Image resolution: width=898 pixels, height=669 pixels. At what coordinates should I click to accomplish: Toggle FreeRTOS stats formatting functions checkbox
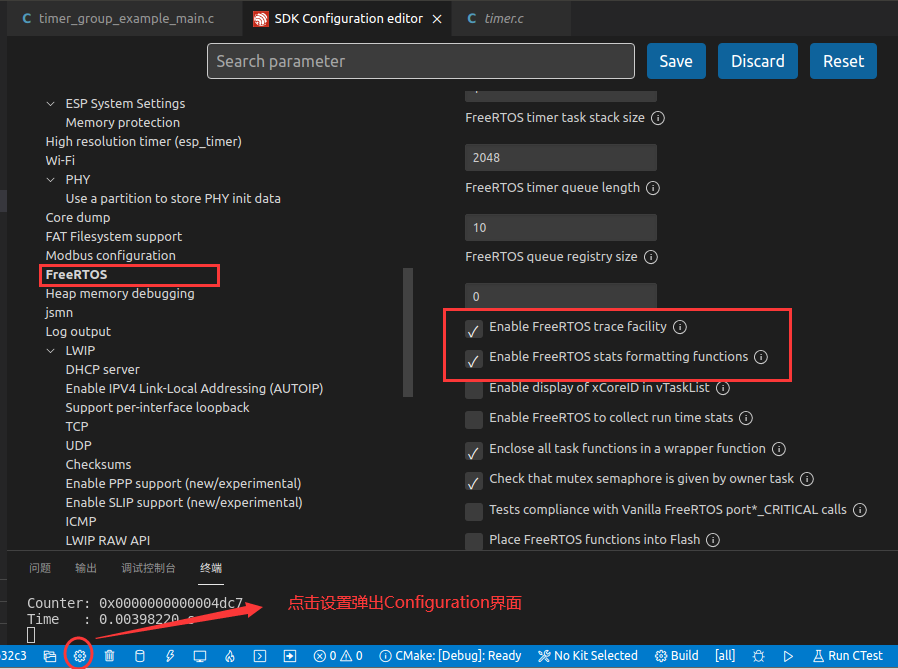[x=474, y=359]
